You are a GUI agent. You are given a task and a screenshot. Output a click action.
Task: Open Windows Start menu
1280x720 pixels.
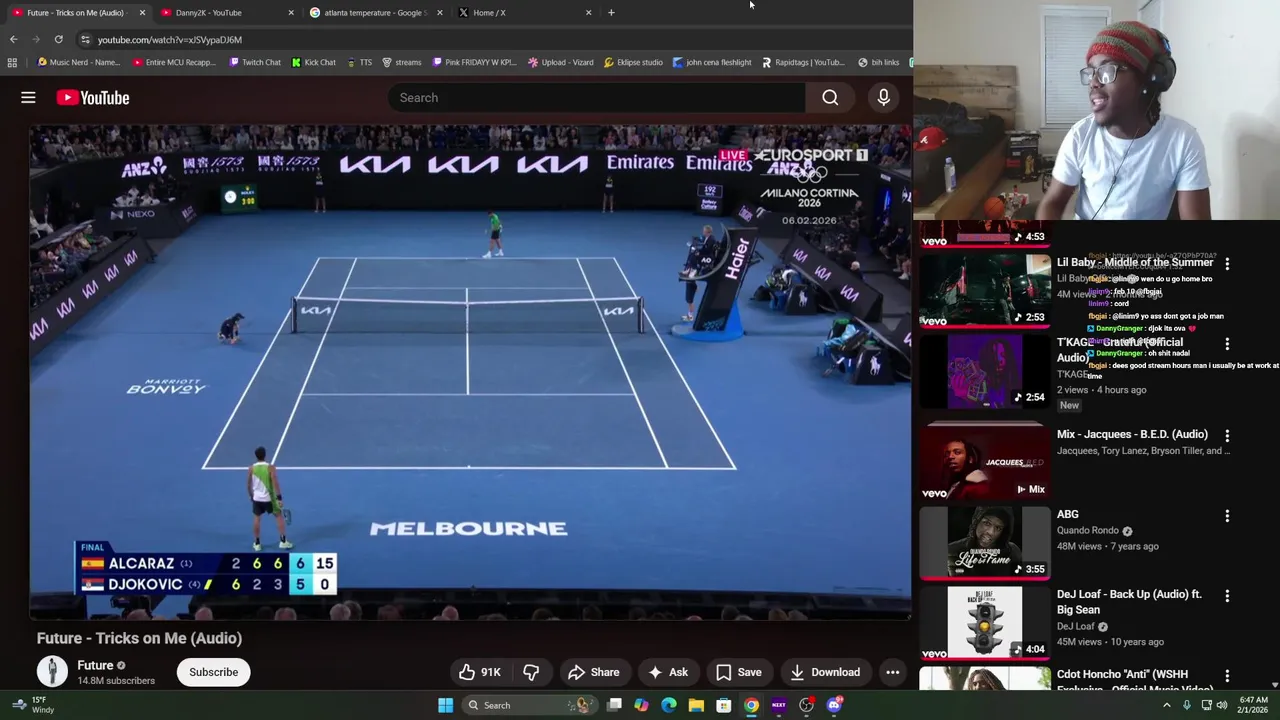coord(445,705)
